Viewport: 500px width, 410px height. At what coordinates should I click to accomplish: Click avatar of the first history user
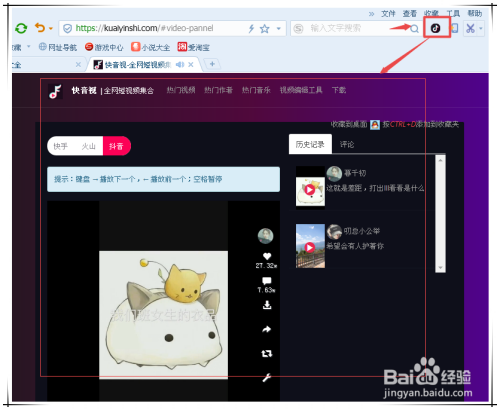(x=334, y=173)
